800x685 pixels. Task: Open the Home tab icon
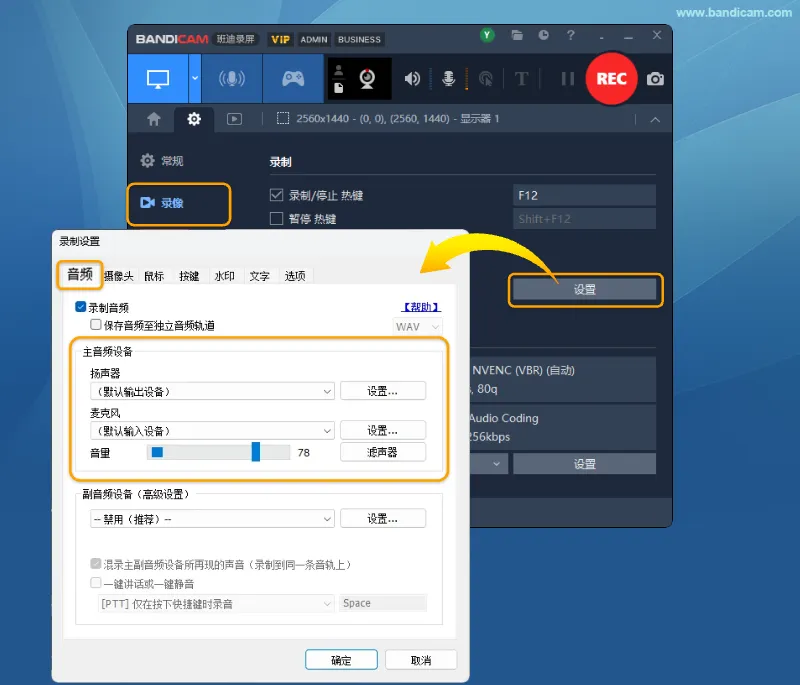point(154,119)
